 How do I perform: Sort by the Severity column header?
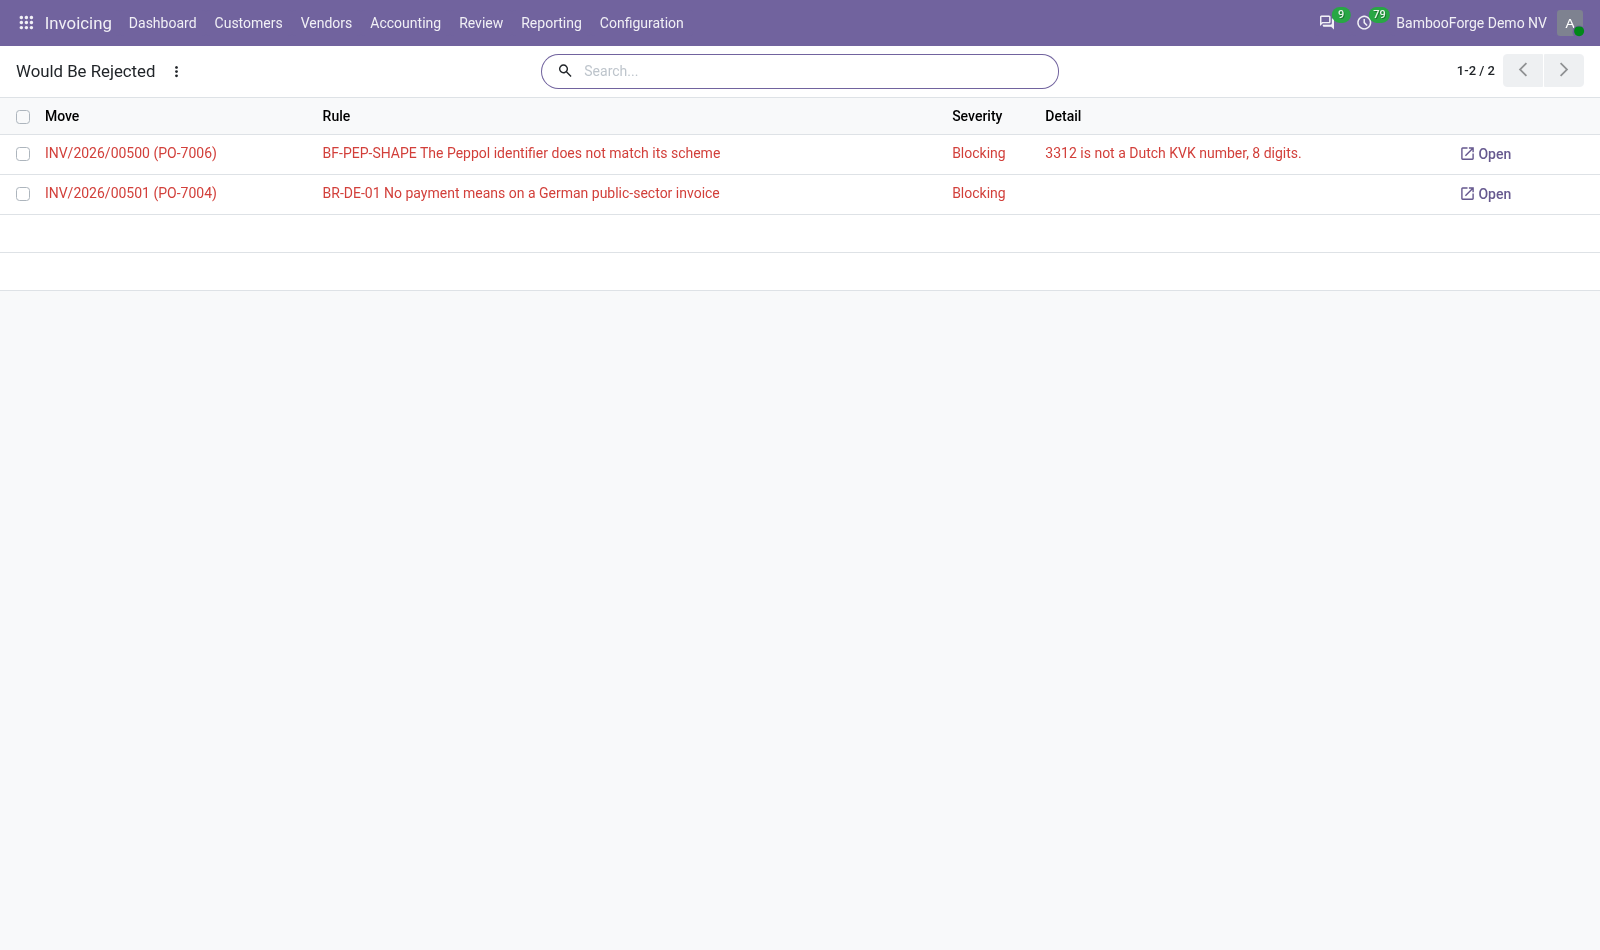977,116
